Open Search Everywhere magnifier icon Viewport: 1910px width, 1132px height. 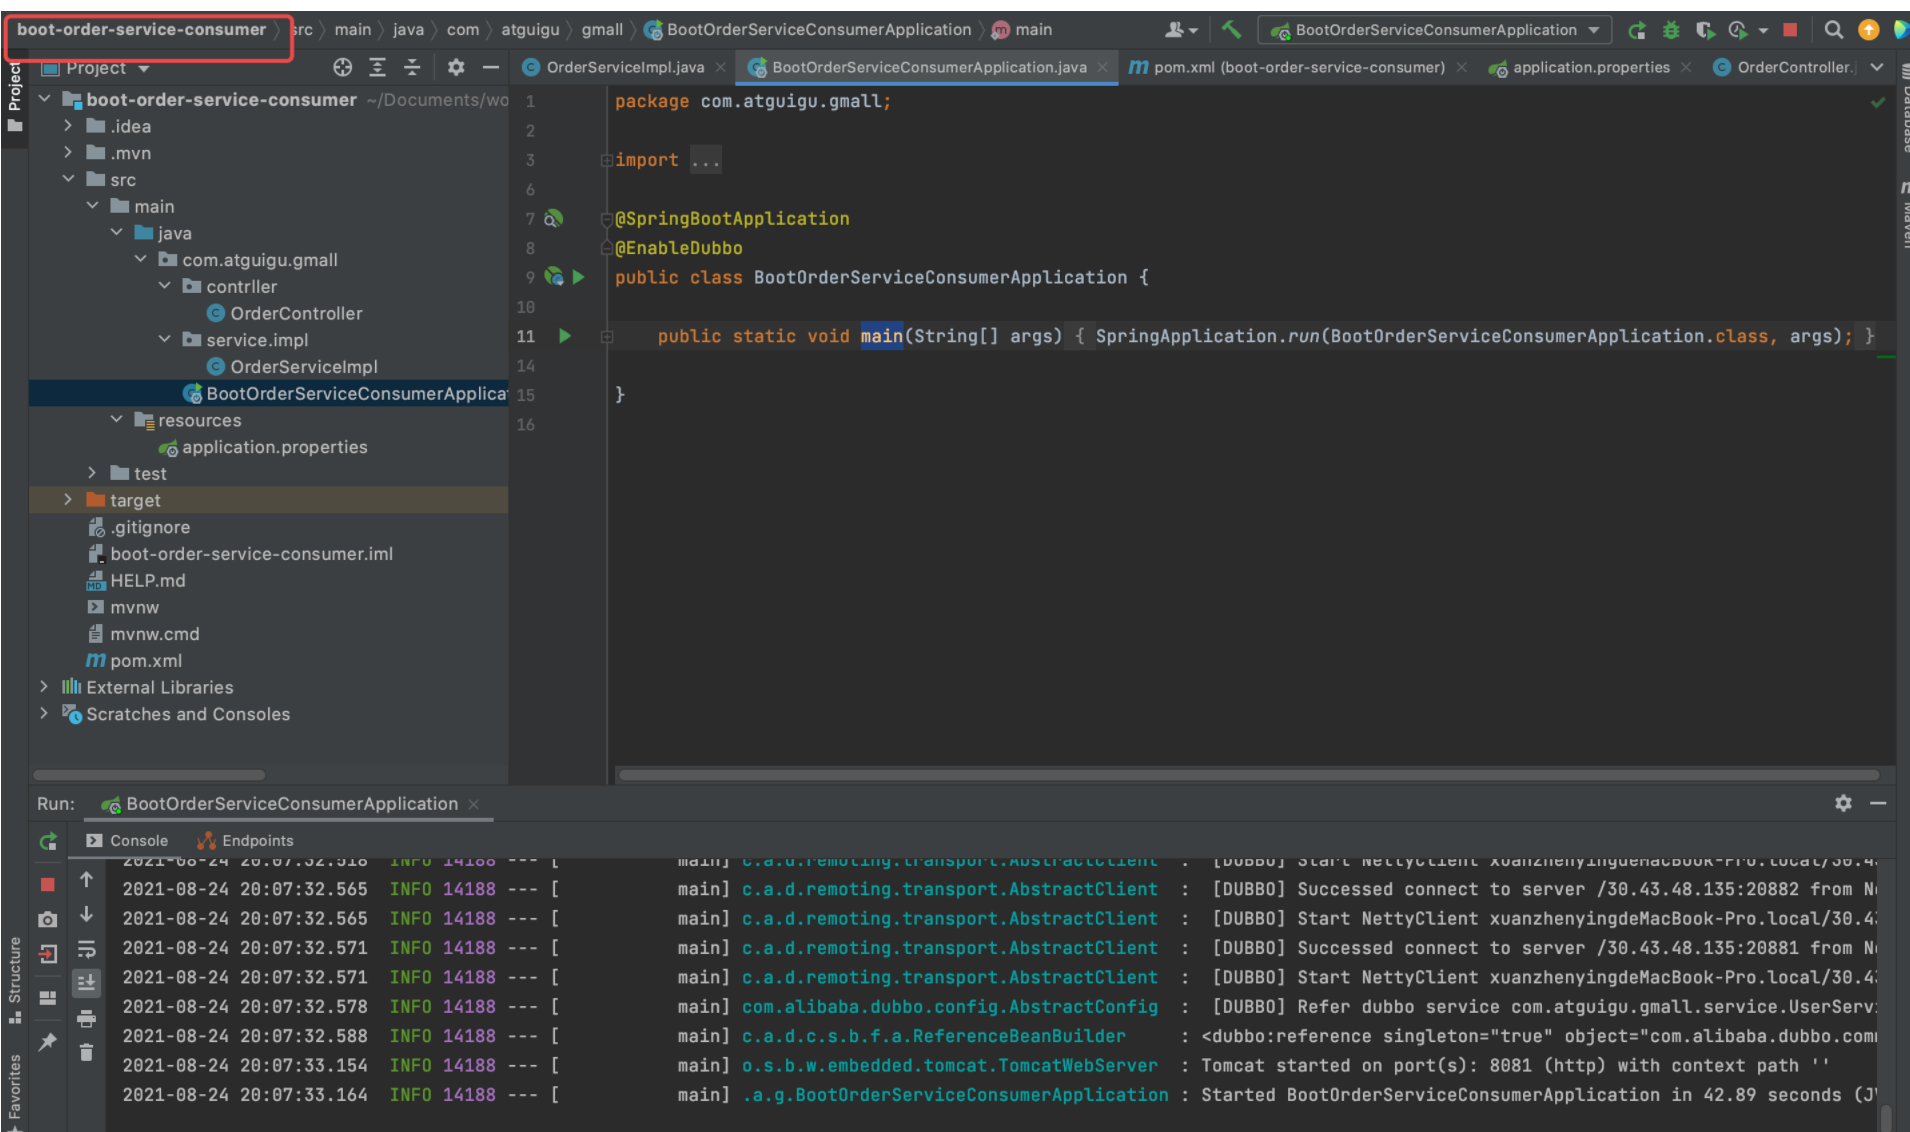pyautogui.click(x=1833, y=30)
